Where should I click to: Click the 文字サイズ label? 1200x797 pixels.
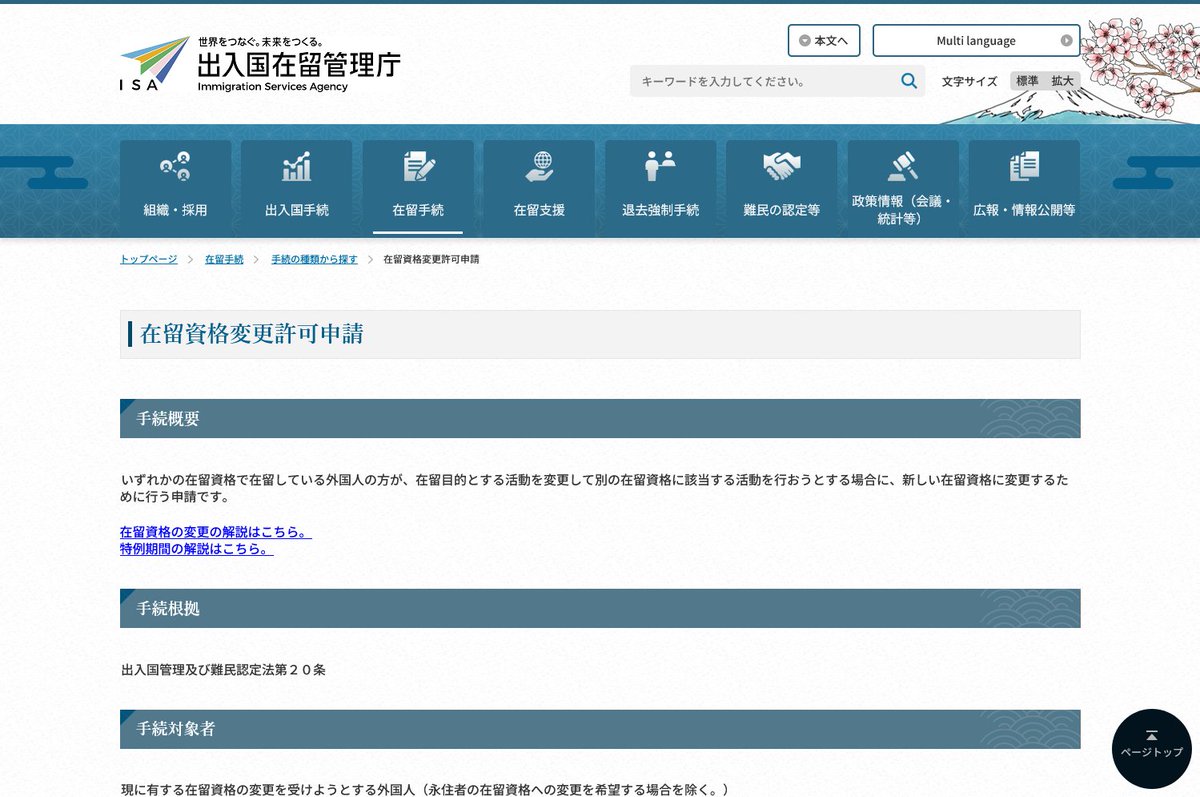click(x=969, y=81)
